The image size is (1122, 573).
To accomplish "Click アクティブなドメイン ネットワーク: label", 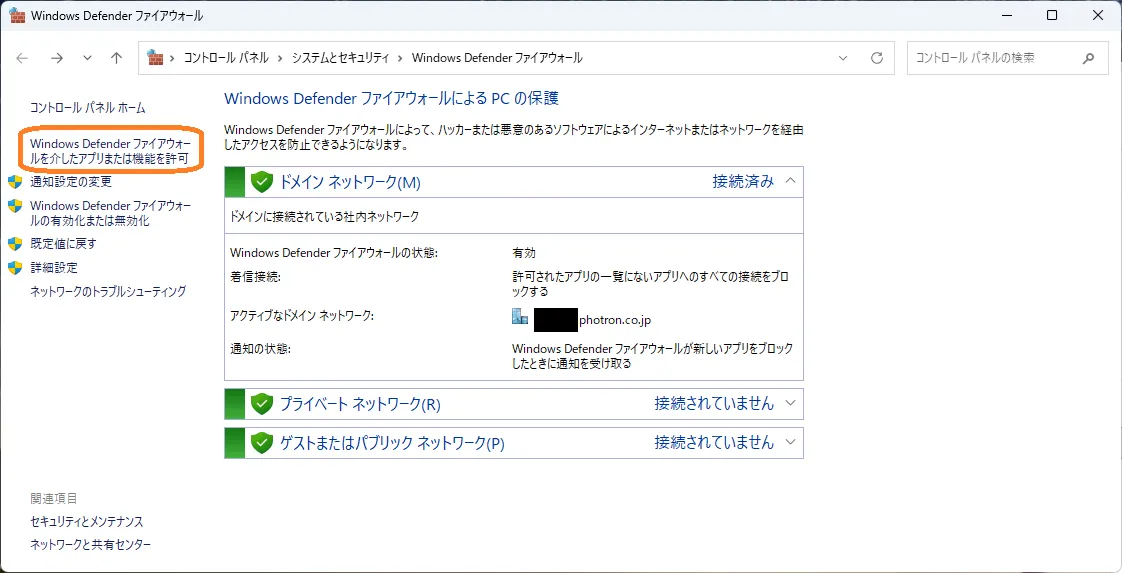I will pos(302,315).
